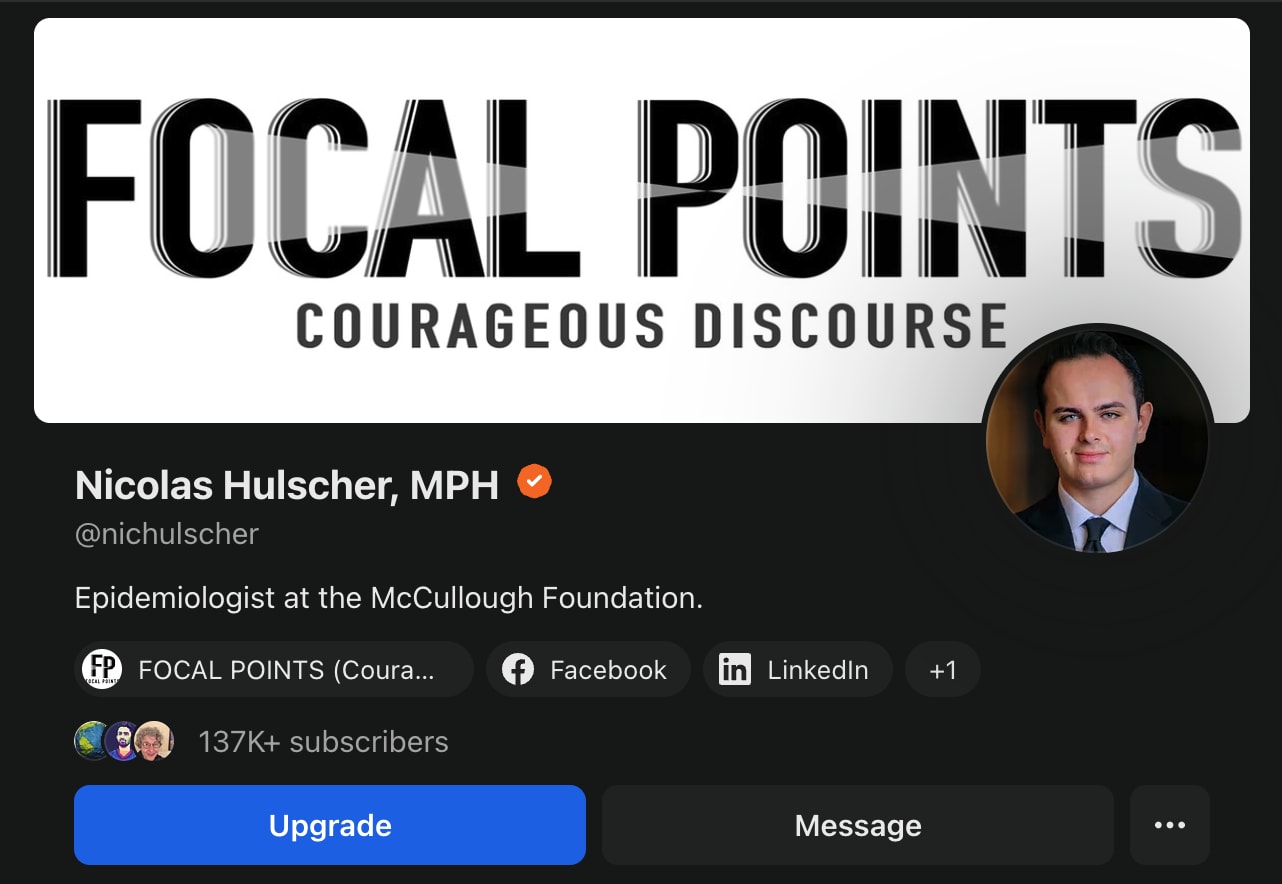Viewport: 1282px width, 884px height.
Task: Click the second subscriber avatar, bearded man
Action: [123, 741]
